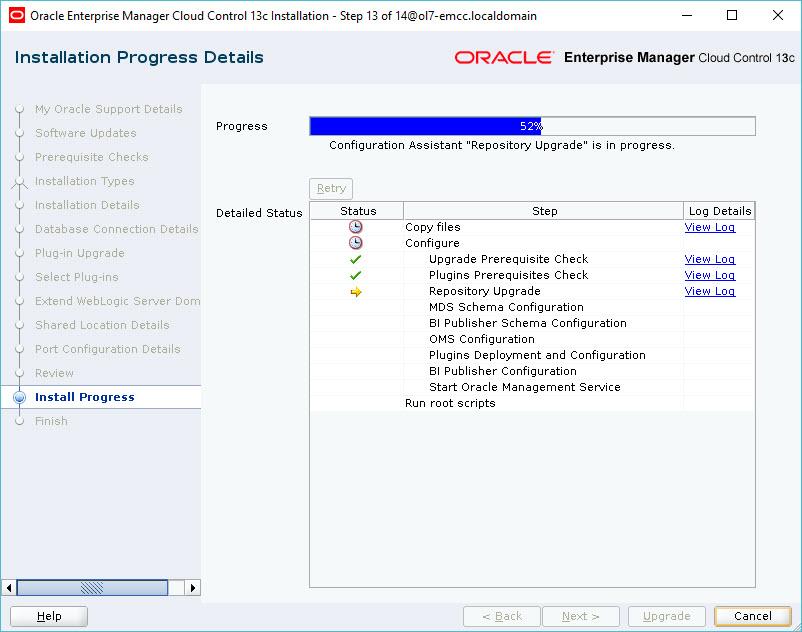Select Installation Types step in sidebar

tap(84, 181)
